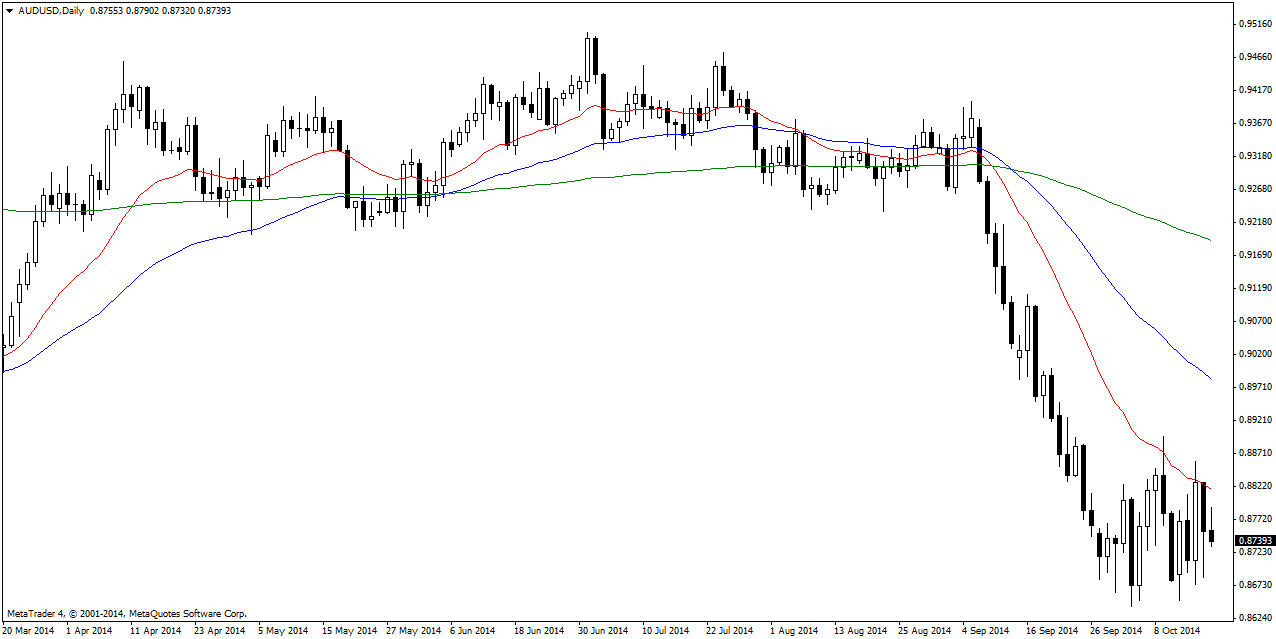Screen dimensions: 1276x639
Task: Click the last candlestick on the chart
Action: click(1212, 537)
